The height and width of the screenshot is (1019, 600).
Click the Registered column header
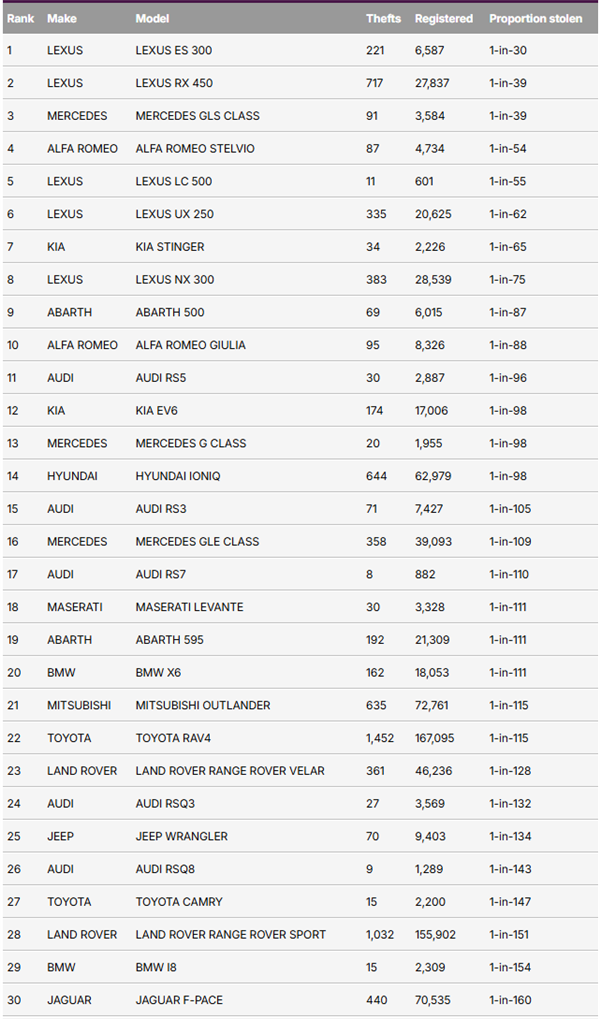[x=443, y=18]
